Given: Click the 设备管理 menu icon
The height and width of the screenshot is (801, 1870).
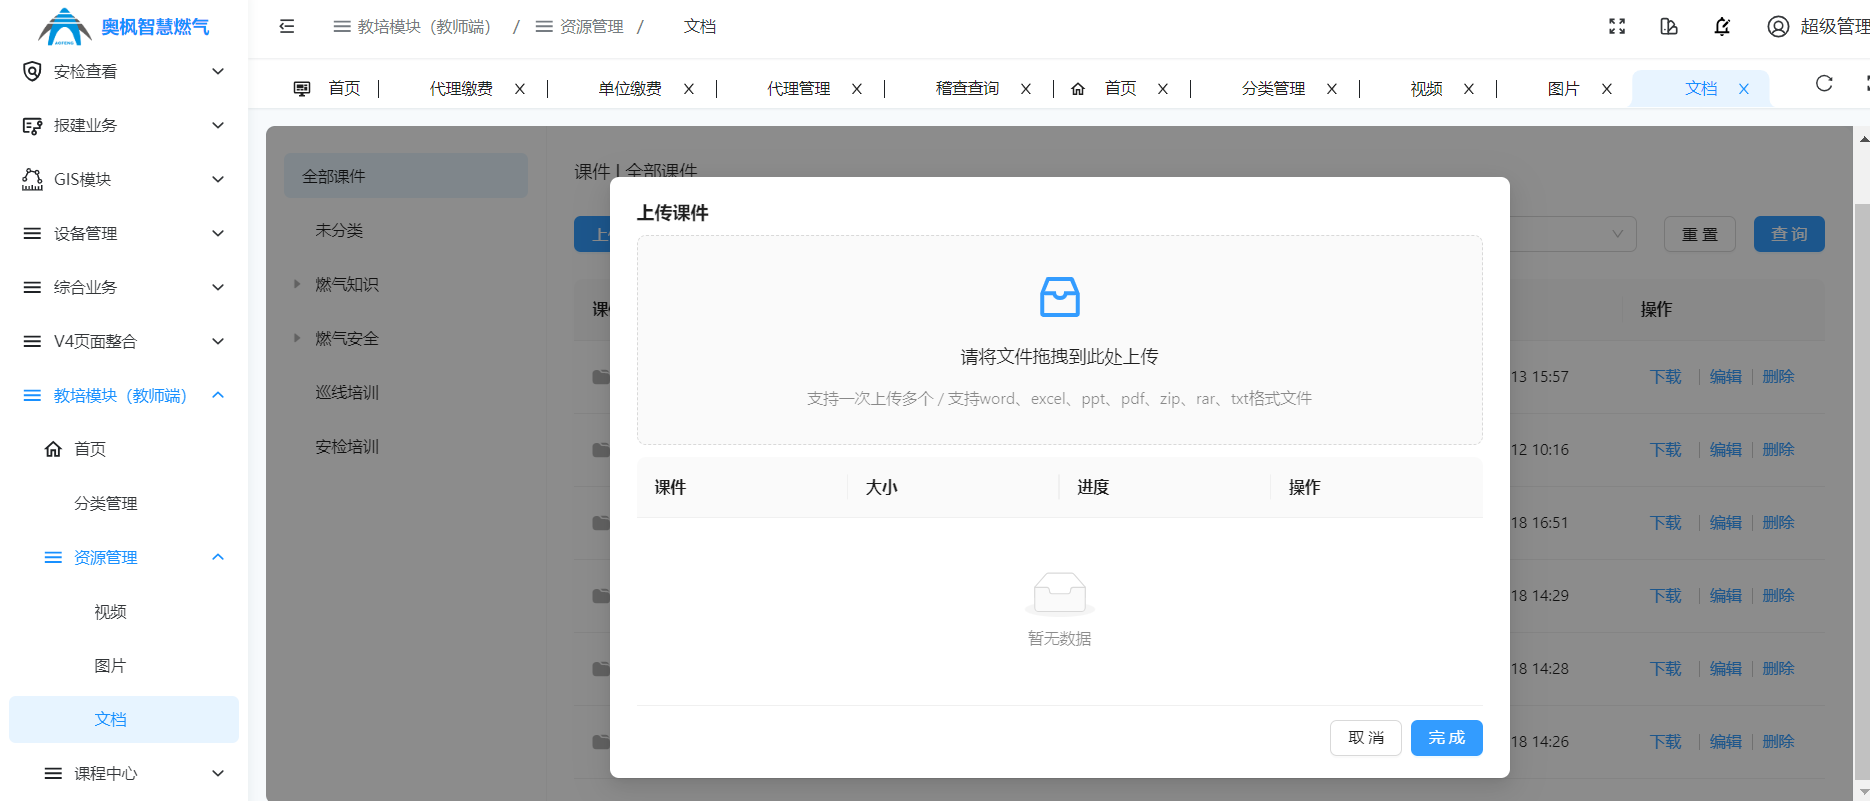Looking at the screenshot, I should 32,233.
